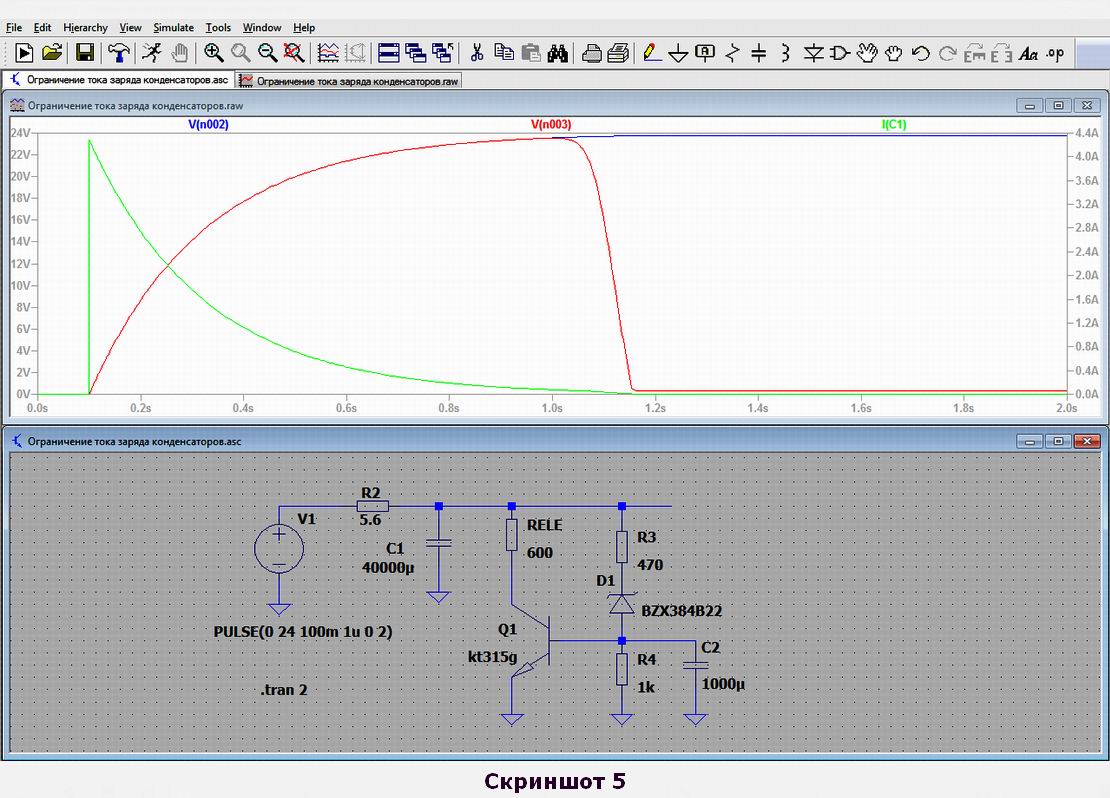The height and width of the screenshot is (798, 1110).
Task: Select the Copy tool icon
Action: point(504,52)
